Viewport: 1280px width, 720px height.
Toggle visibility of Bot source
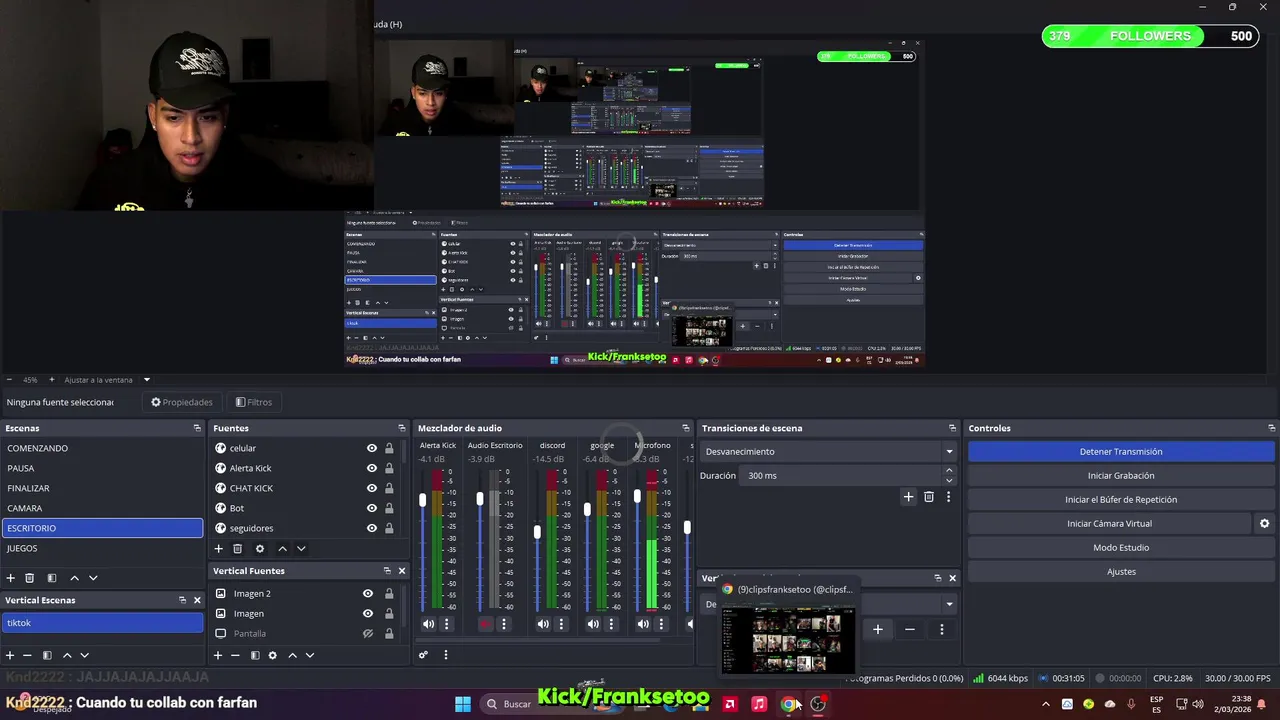372,509
